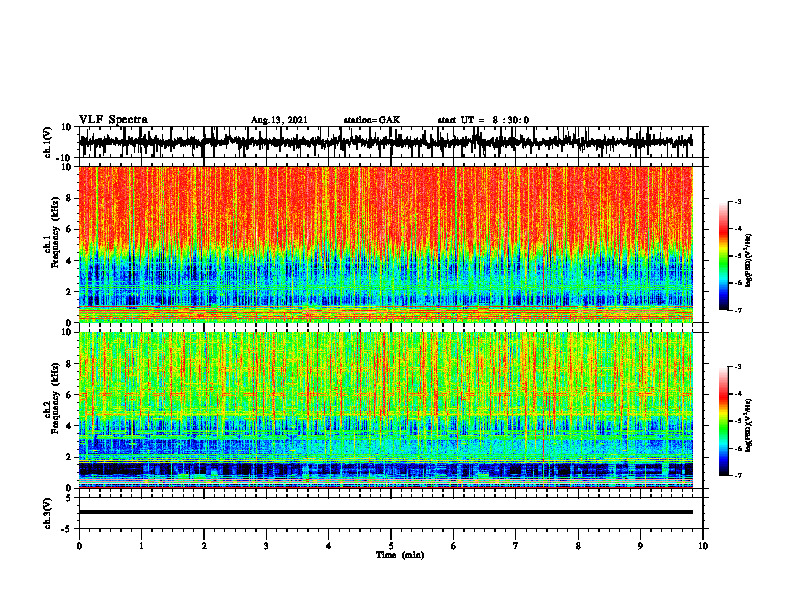Click time axis tick label "7"
This screenshot has height=612, width=792.
coord(516,546)
